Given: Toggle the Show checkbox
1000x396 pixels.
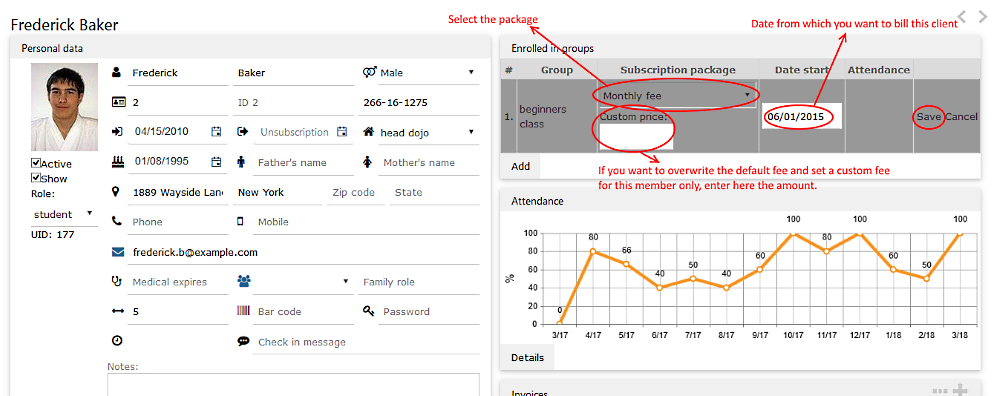Looking at the screenshot, I should (36, 178).
